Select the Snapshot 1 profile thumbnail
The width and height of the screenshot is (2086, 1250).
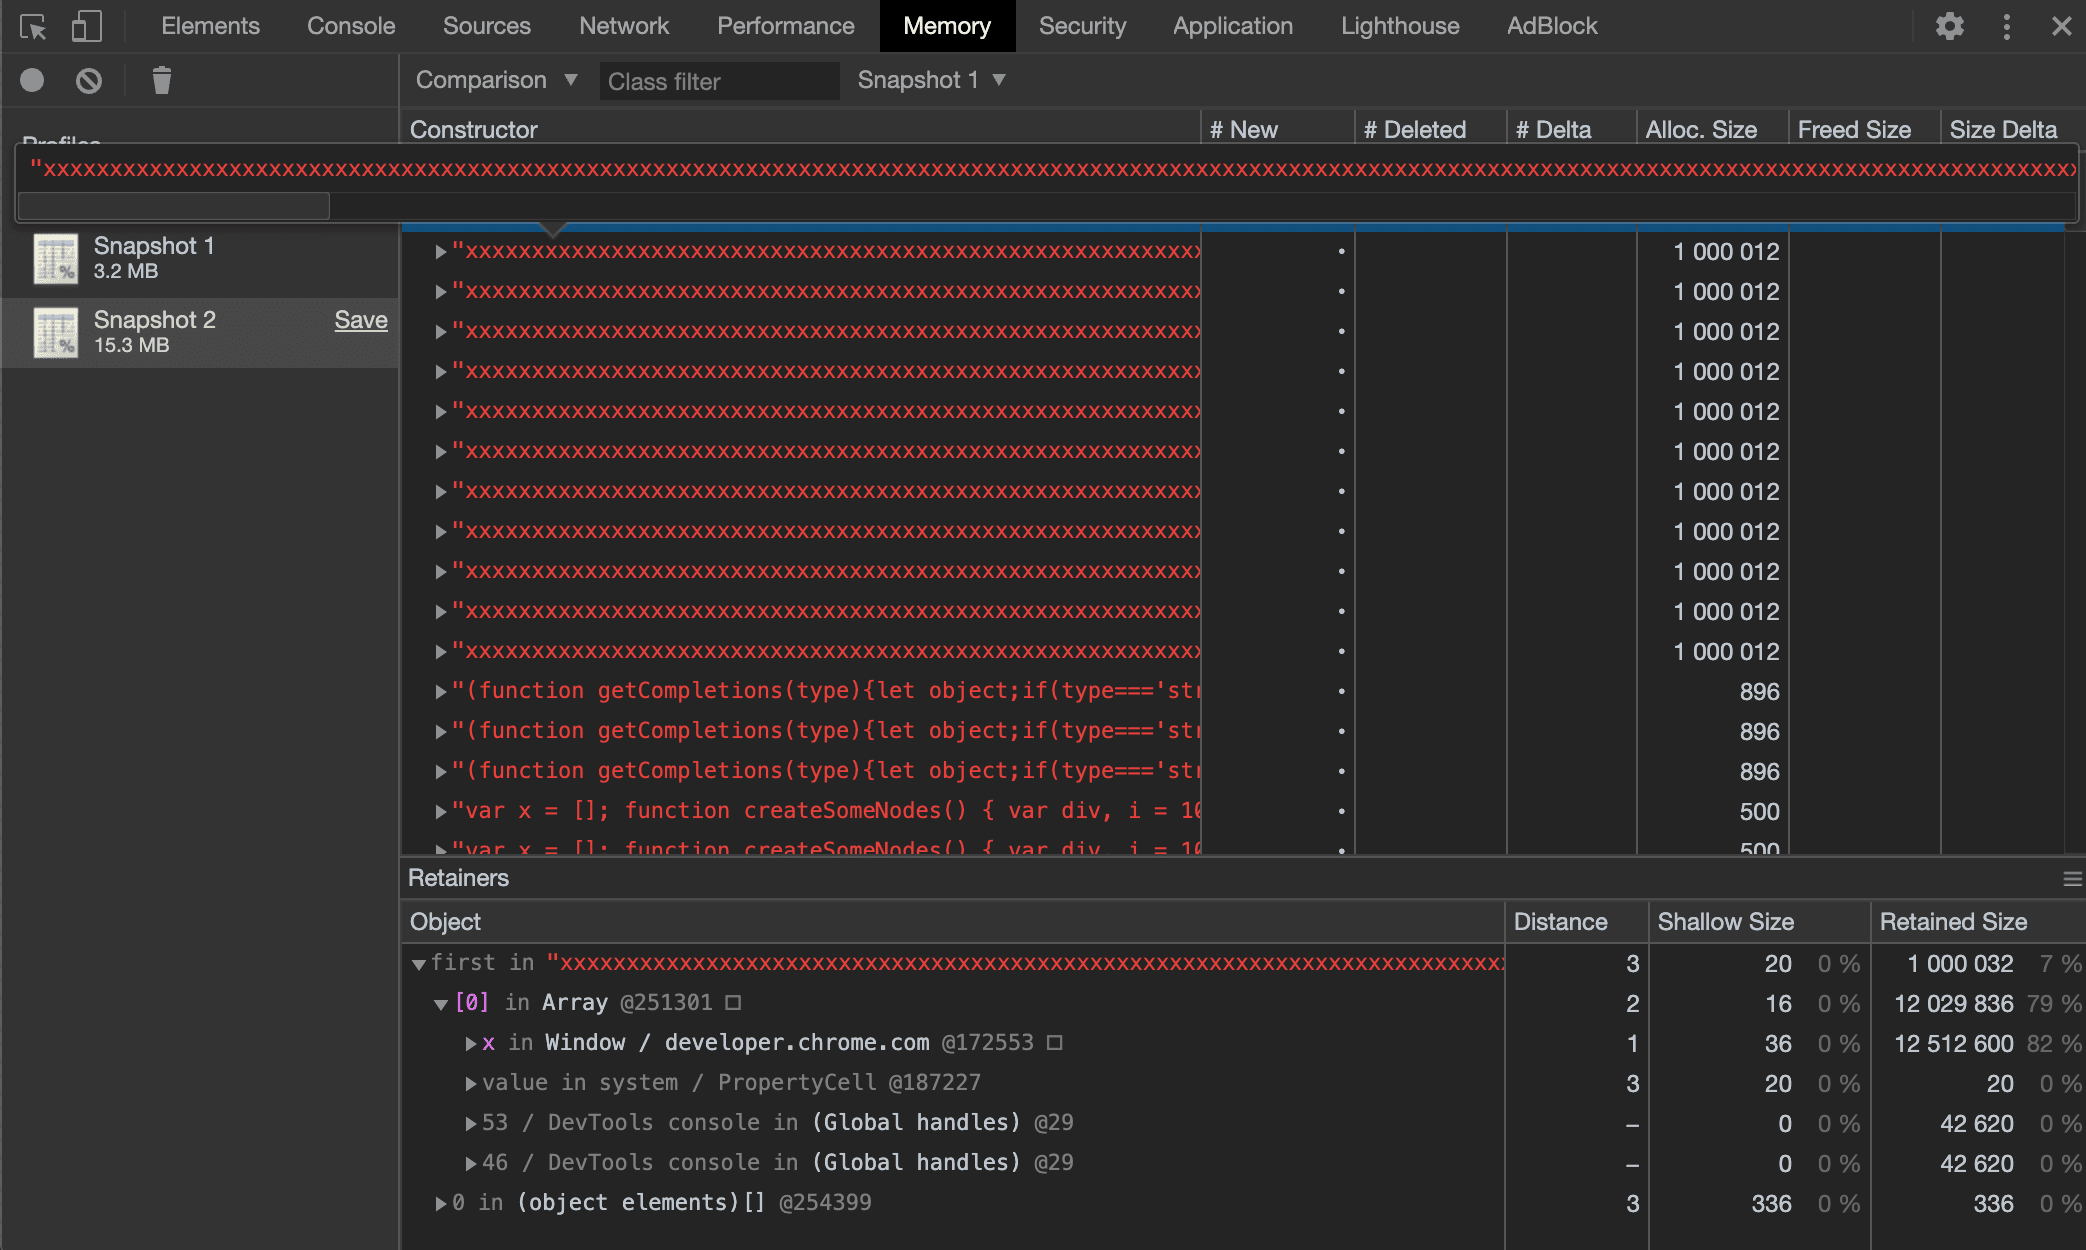pyautogui.click(x=56, y=258)
